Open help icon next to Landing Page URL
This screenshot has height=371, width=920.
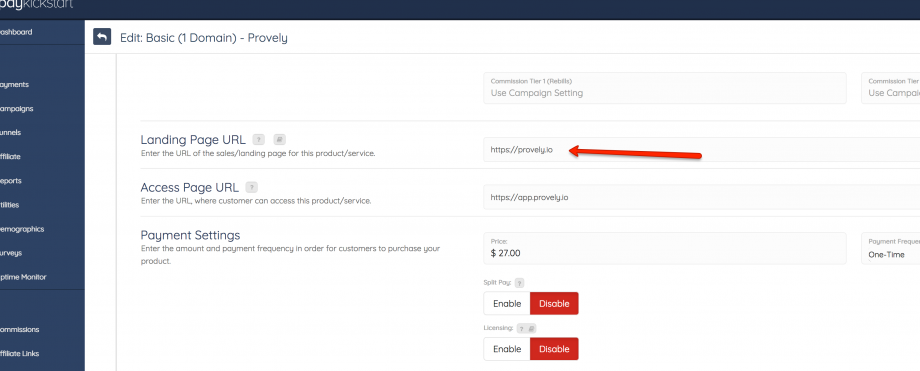[x=259, y=140]
